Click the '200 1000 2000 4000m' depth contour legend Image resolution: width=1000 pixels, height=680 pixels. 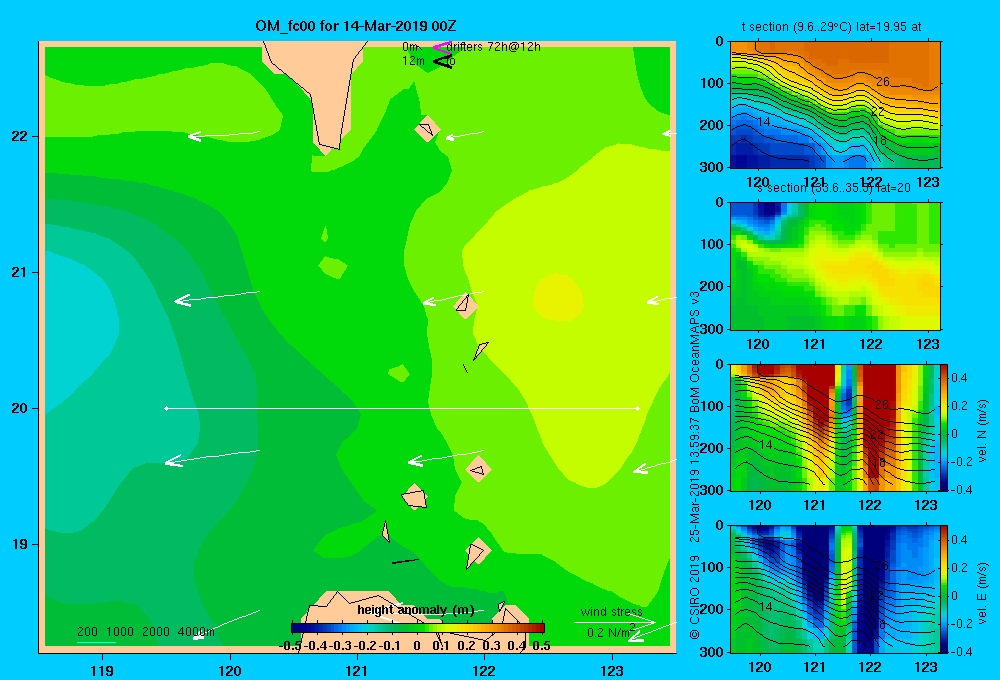click(145, 632)
